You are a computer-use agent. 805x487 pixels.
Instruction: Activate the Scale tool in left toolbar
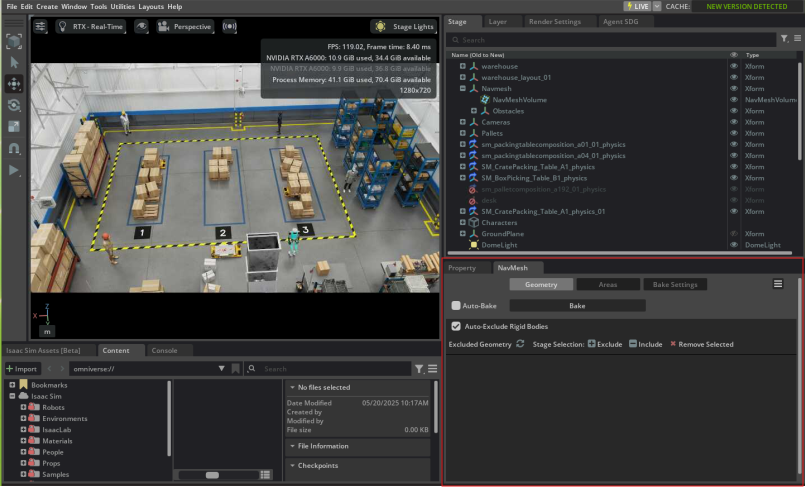point(14,127)
